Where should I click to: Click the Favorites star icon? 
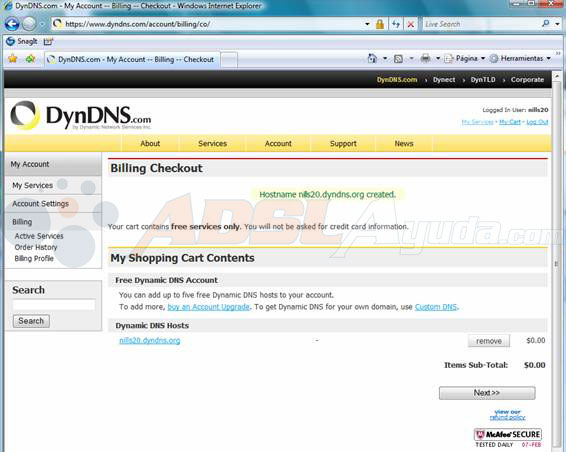click(x=13, y=58)
